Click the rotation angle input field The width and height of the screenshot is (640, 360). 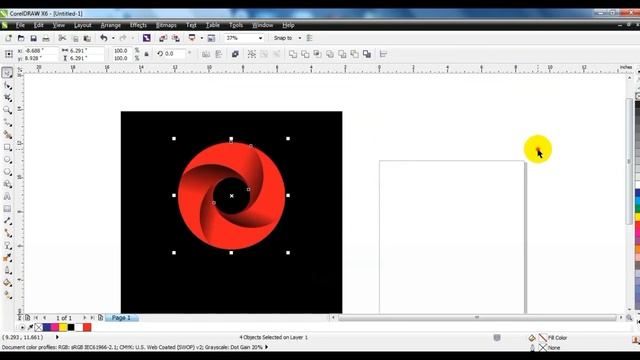(175, 53)
